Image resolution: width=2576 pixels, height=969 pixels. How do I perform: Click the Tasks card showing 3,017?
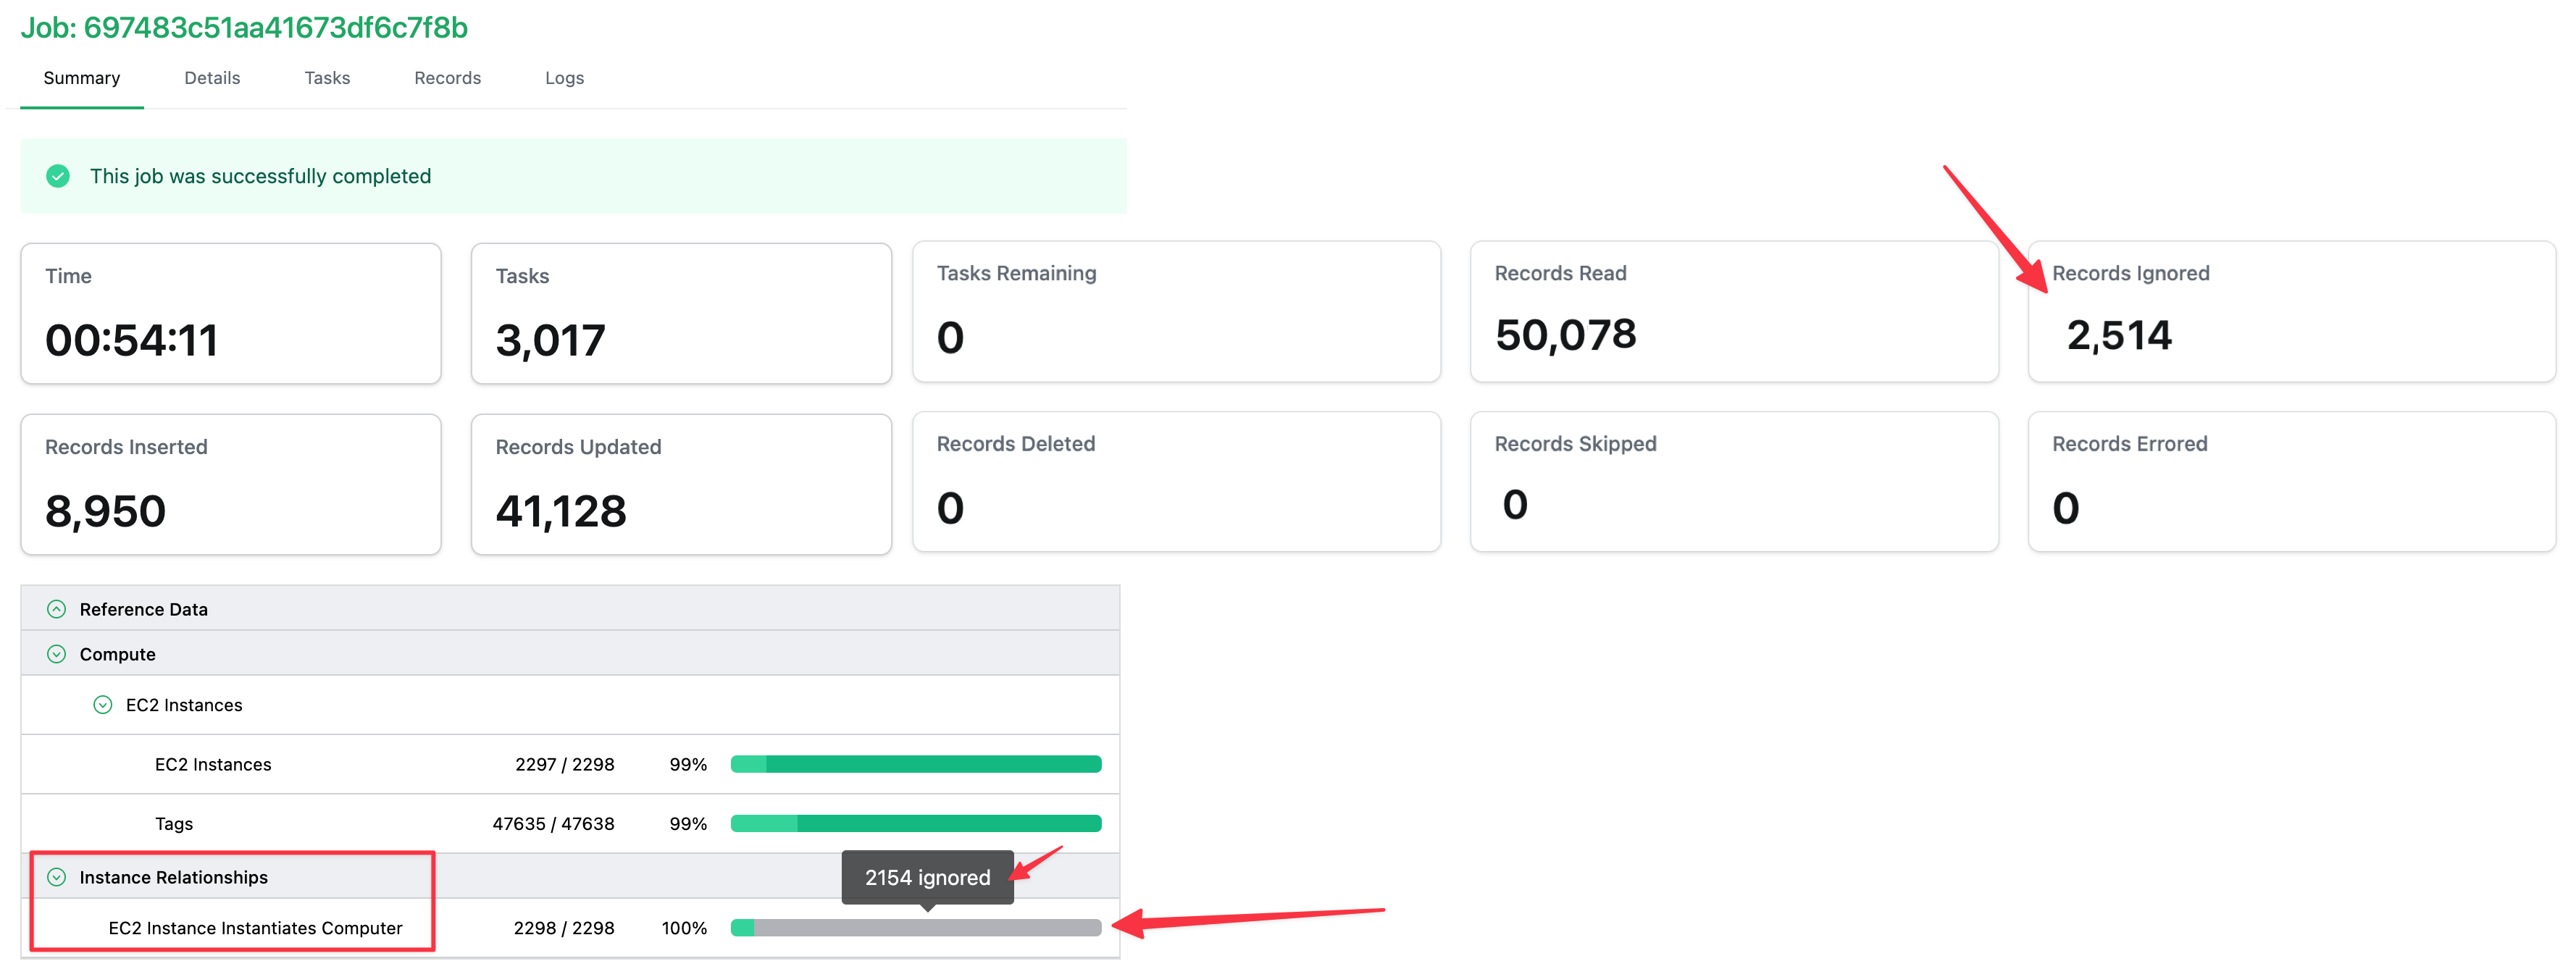click(x=681, y=314)
